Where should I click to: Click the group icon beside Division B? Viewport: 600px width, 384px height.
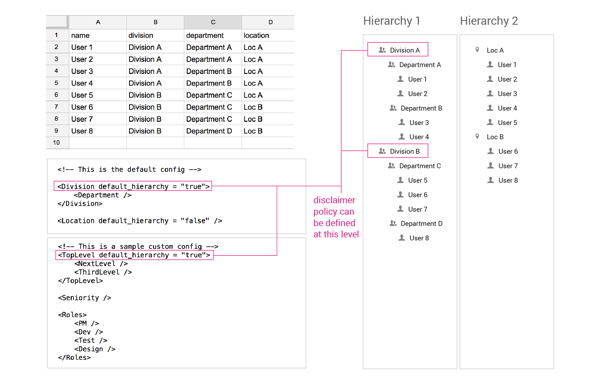point(382,151)
